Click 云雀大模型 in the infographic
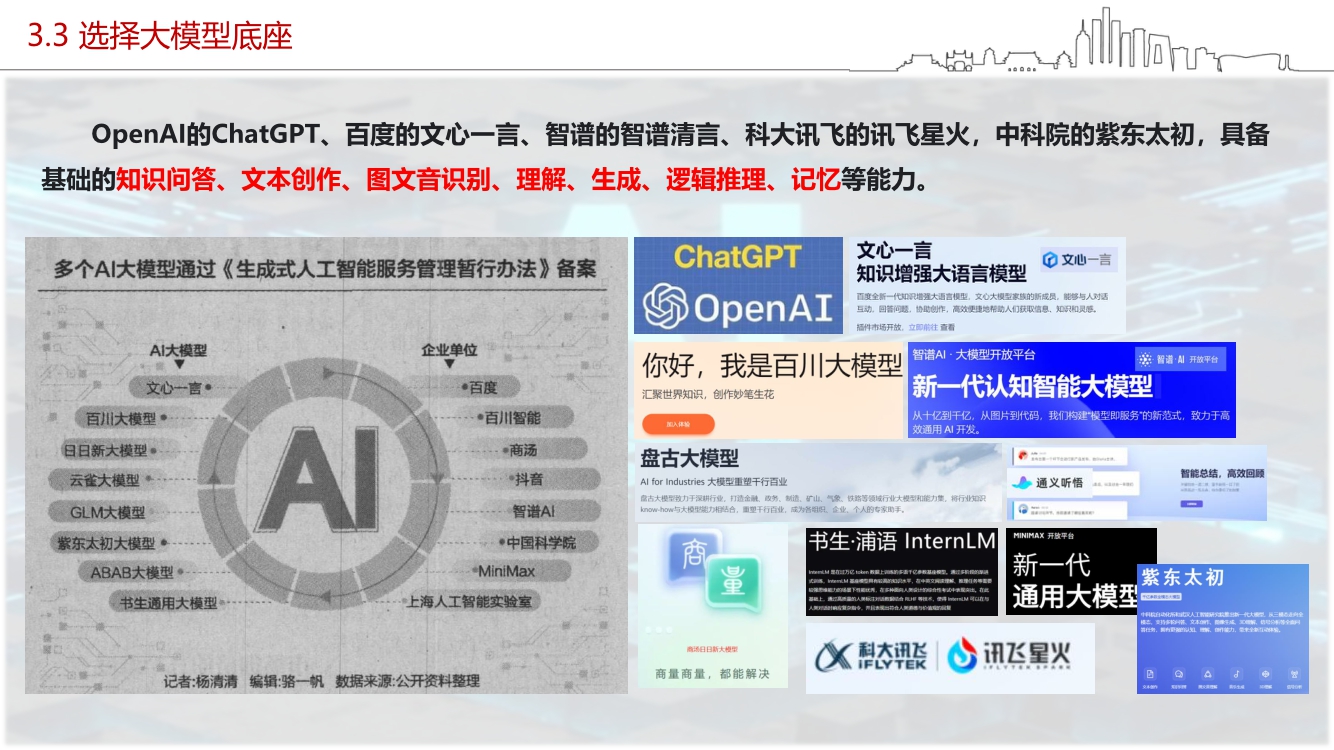 click(105, 480)
